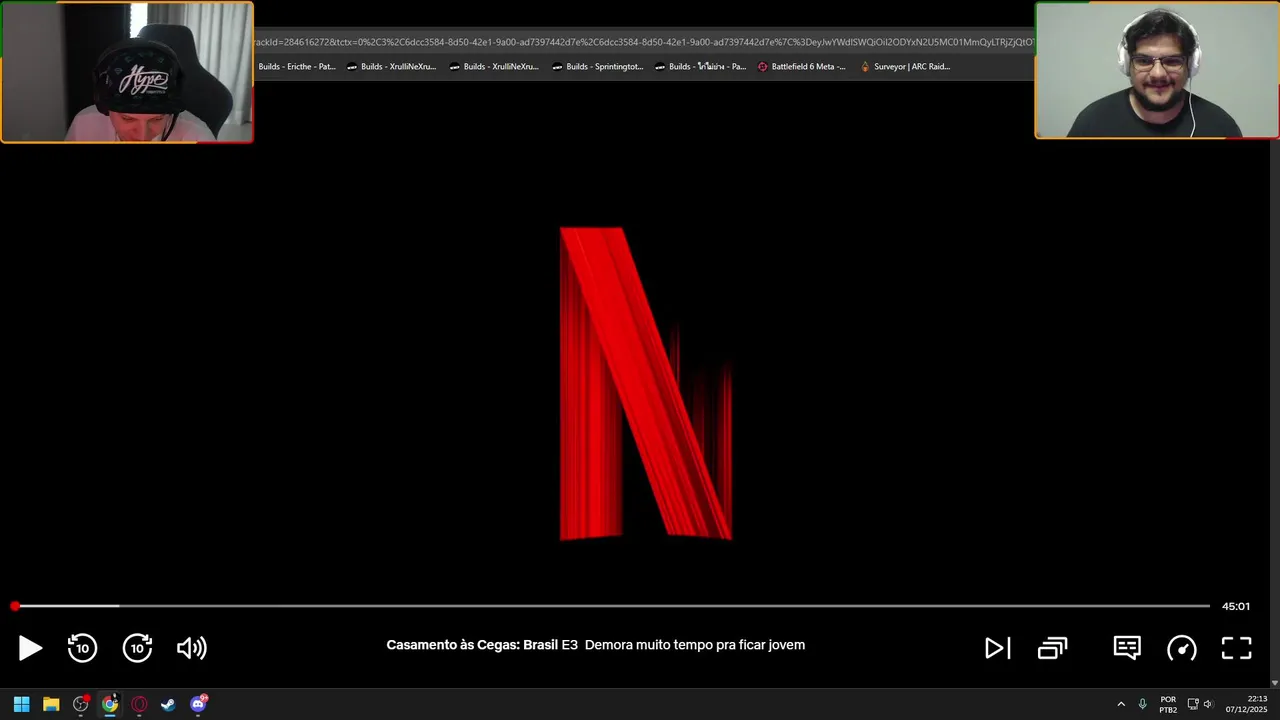Screen dimensions: 1280x720
Task: Open the network tray icon
Action: 1193,704
